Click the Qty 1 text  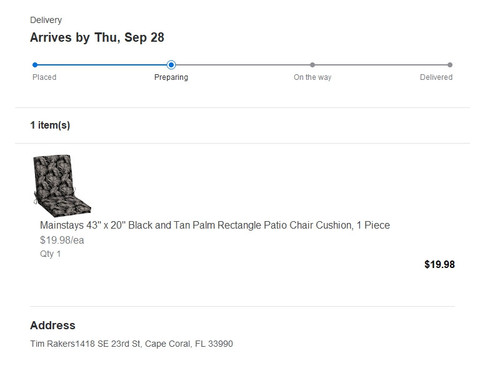(x=50, y=254)
